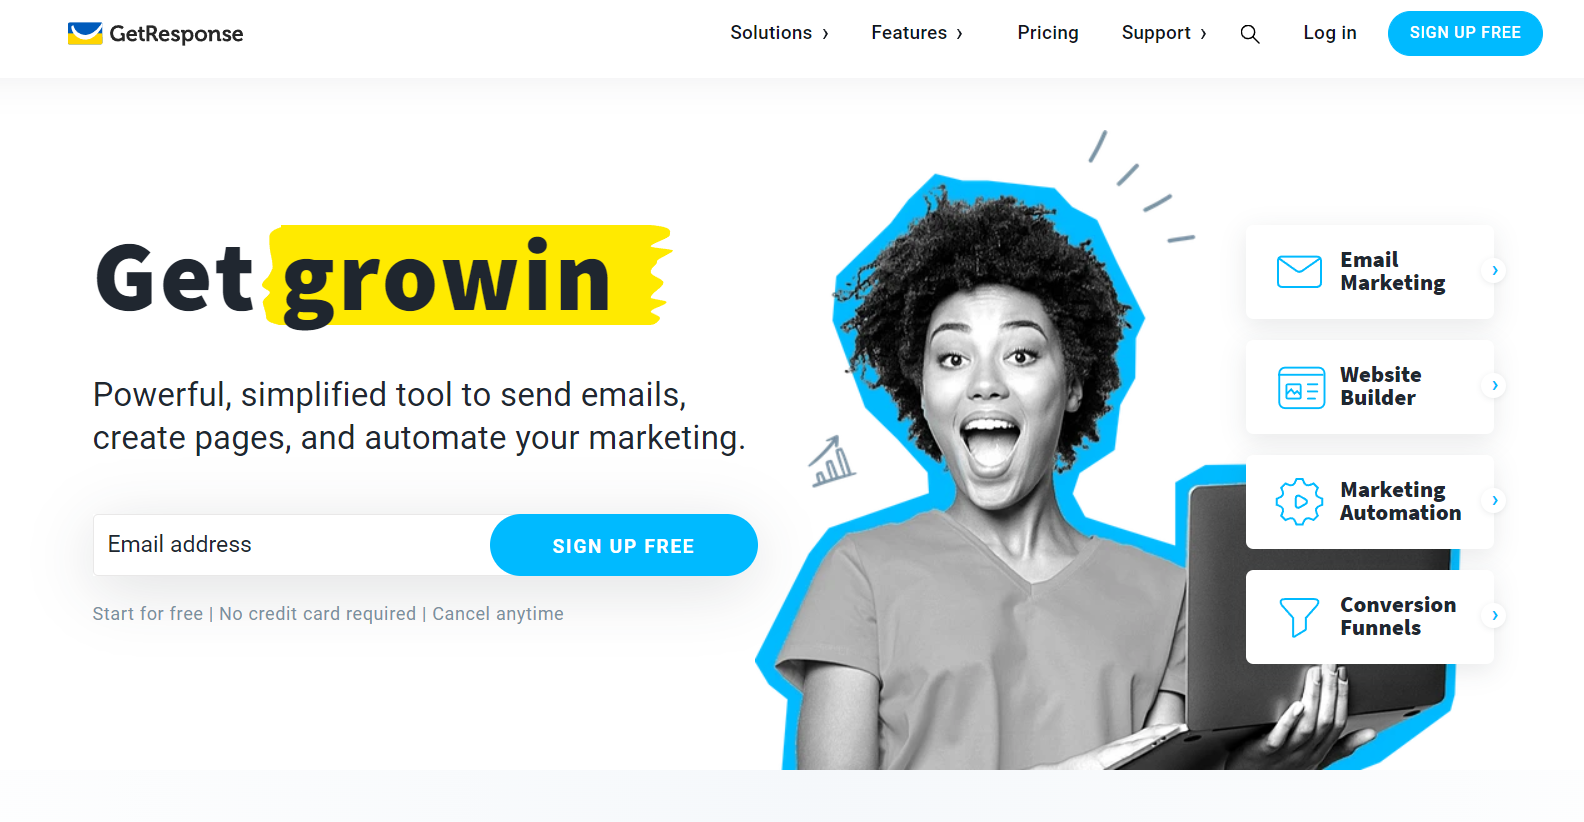This screenshot has width=1584, height=822.
Task: Expand the Support menu
Action: pos(1164,33)
